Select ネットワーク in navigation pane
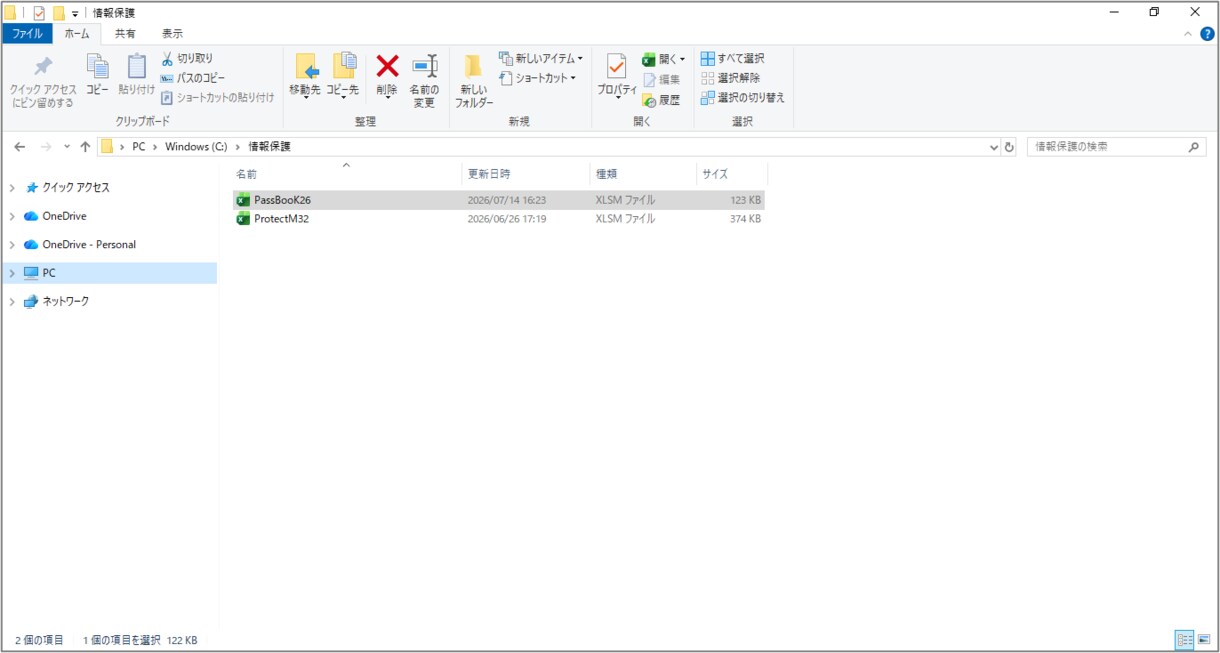1220x653 pixels. [x=65, y=301]
